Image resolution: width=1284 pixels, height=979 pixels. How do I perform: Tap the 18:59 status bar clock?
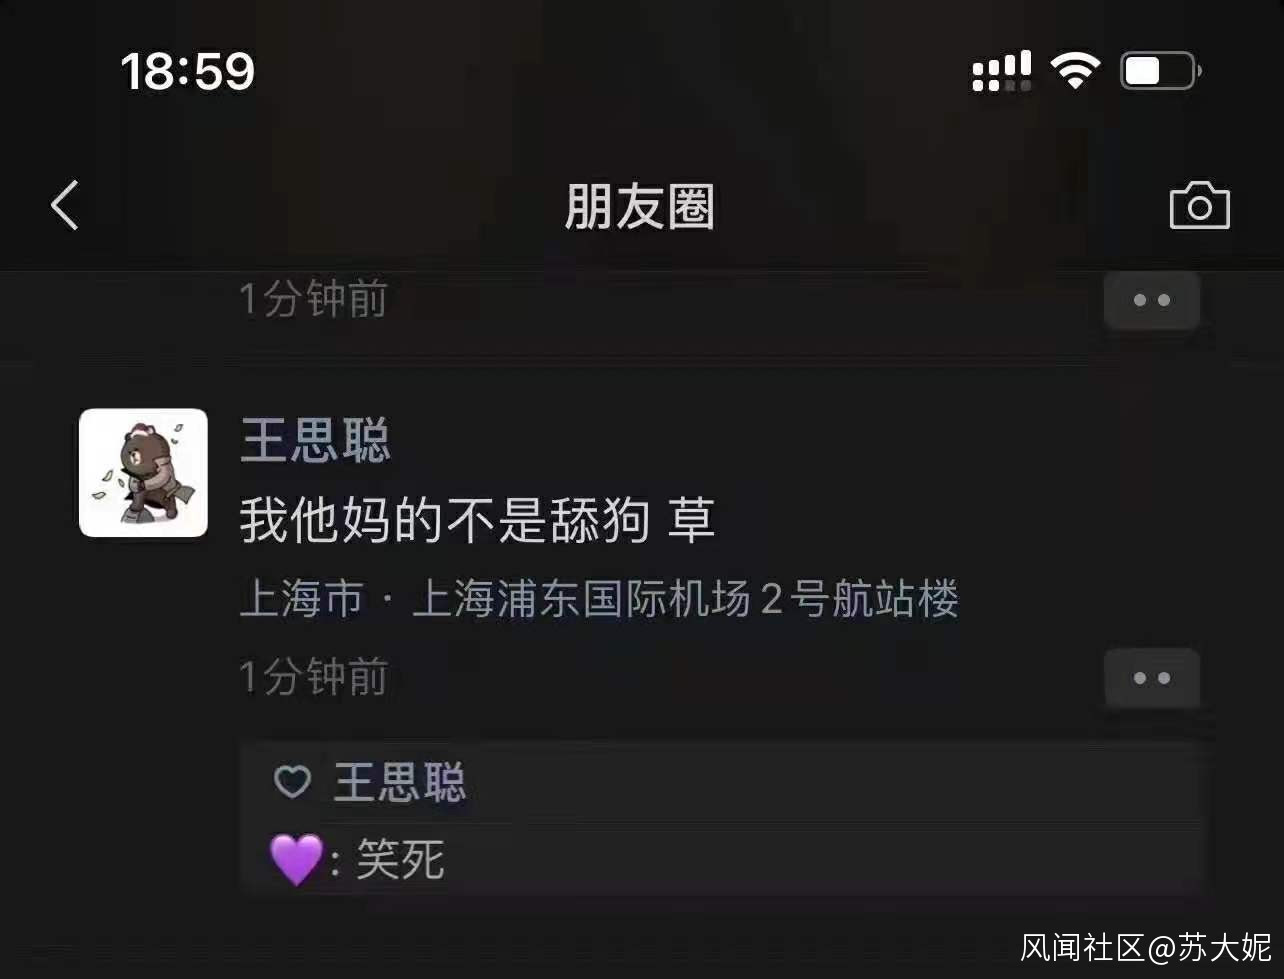tap(188, 71)
